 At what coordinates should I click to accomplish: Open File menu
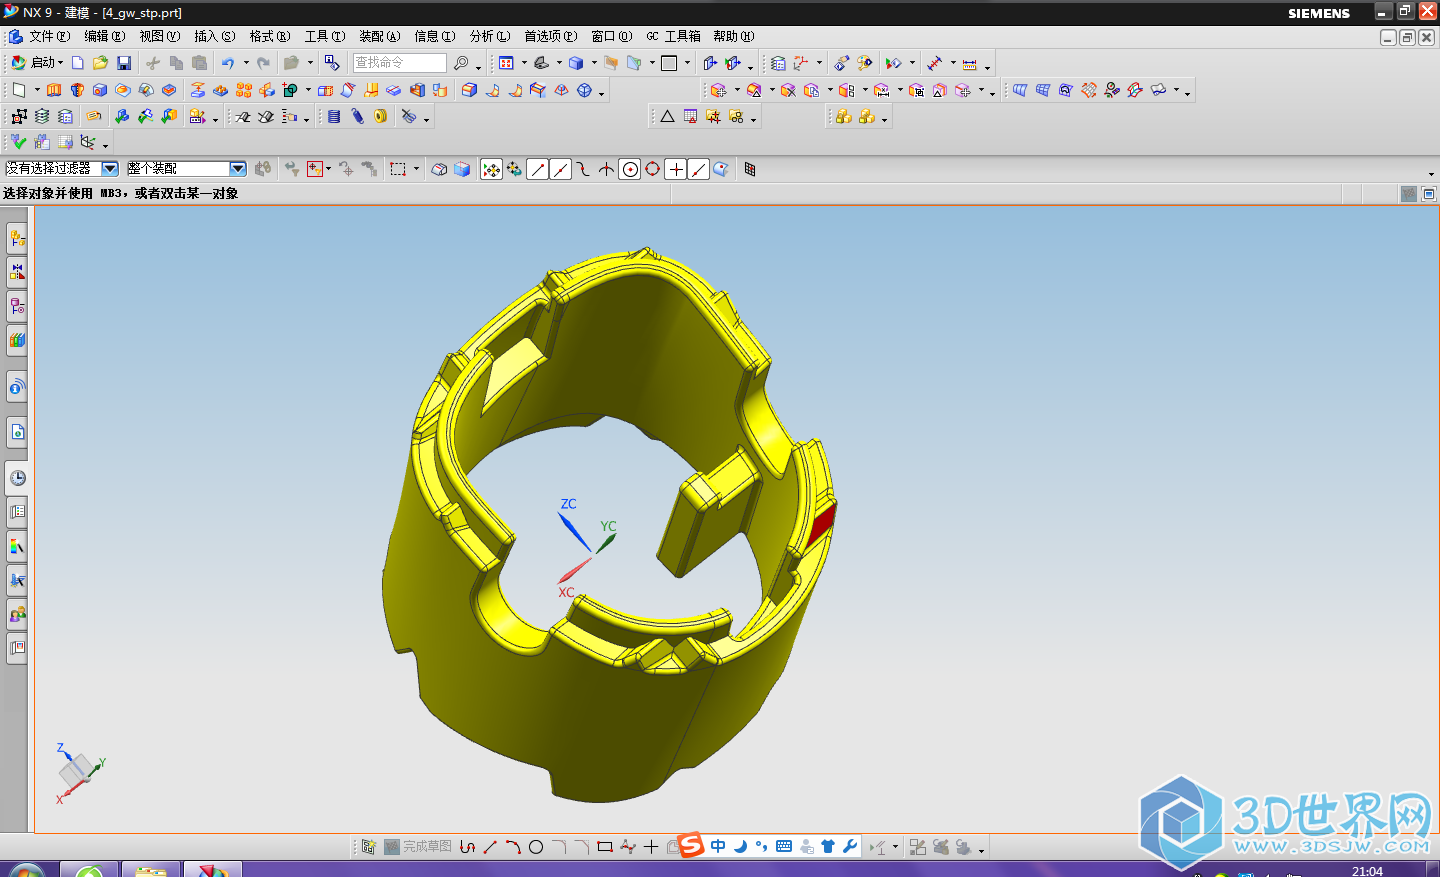click(x=48, y=36)
